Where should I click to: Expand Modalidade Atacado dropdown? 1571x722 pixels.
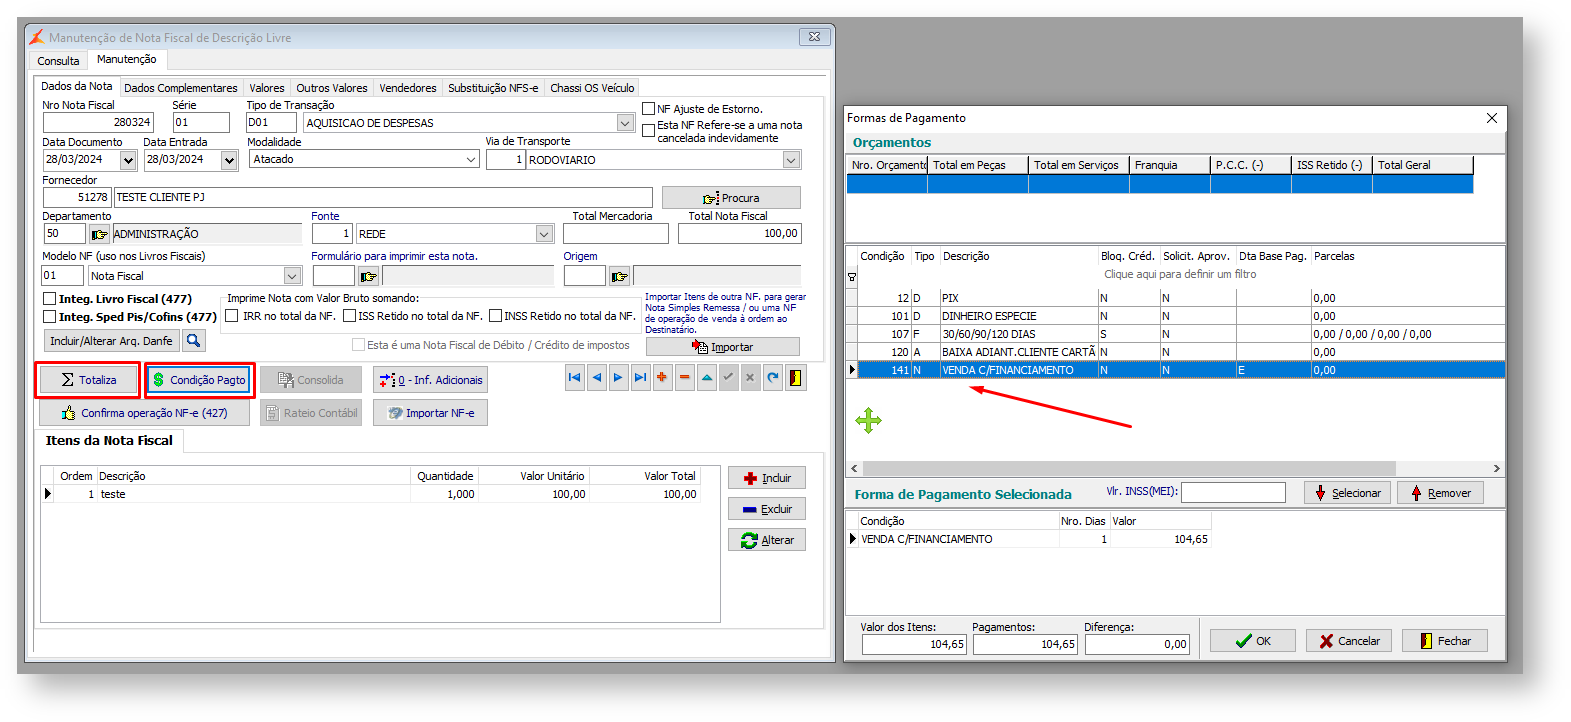[x=471, y=160]
